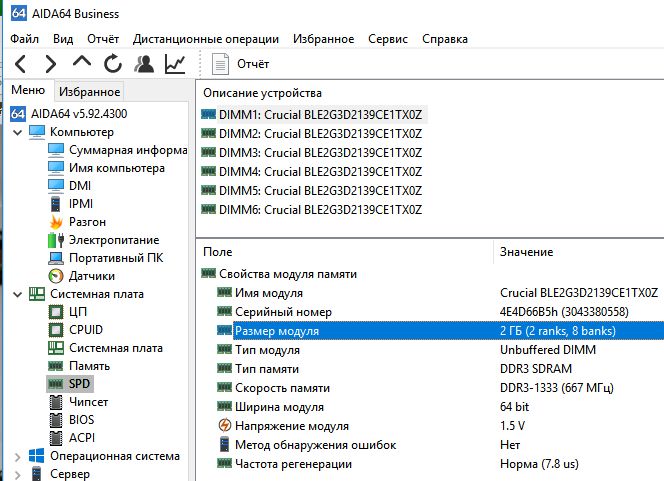Click the ЦП processor icon

[56, 312]
